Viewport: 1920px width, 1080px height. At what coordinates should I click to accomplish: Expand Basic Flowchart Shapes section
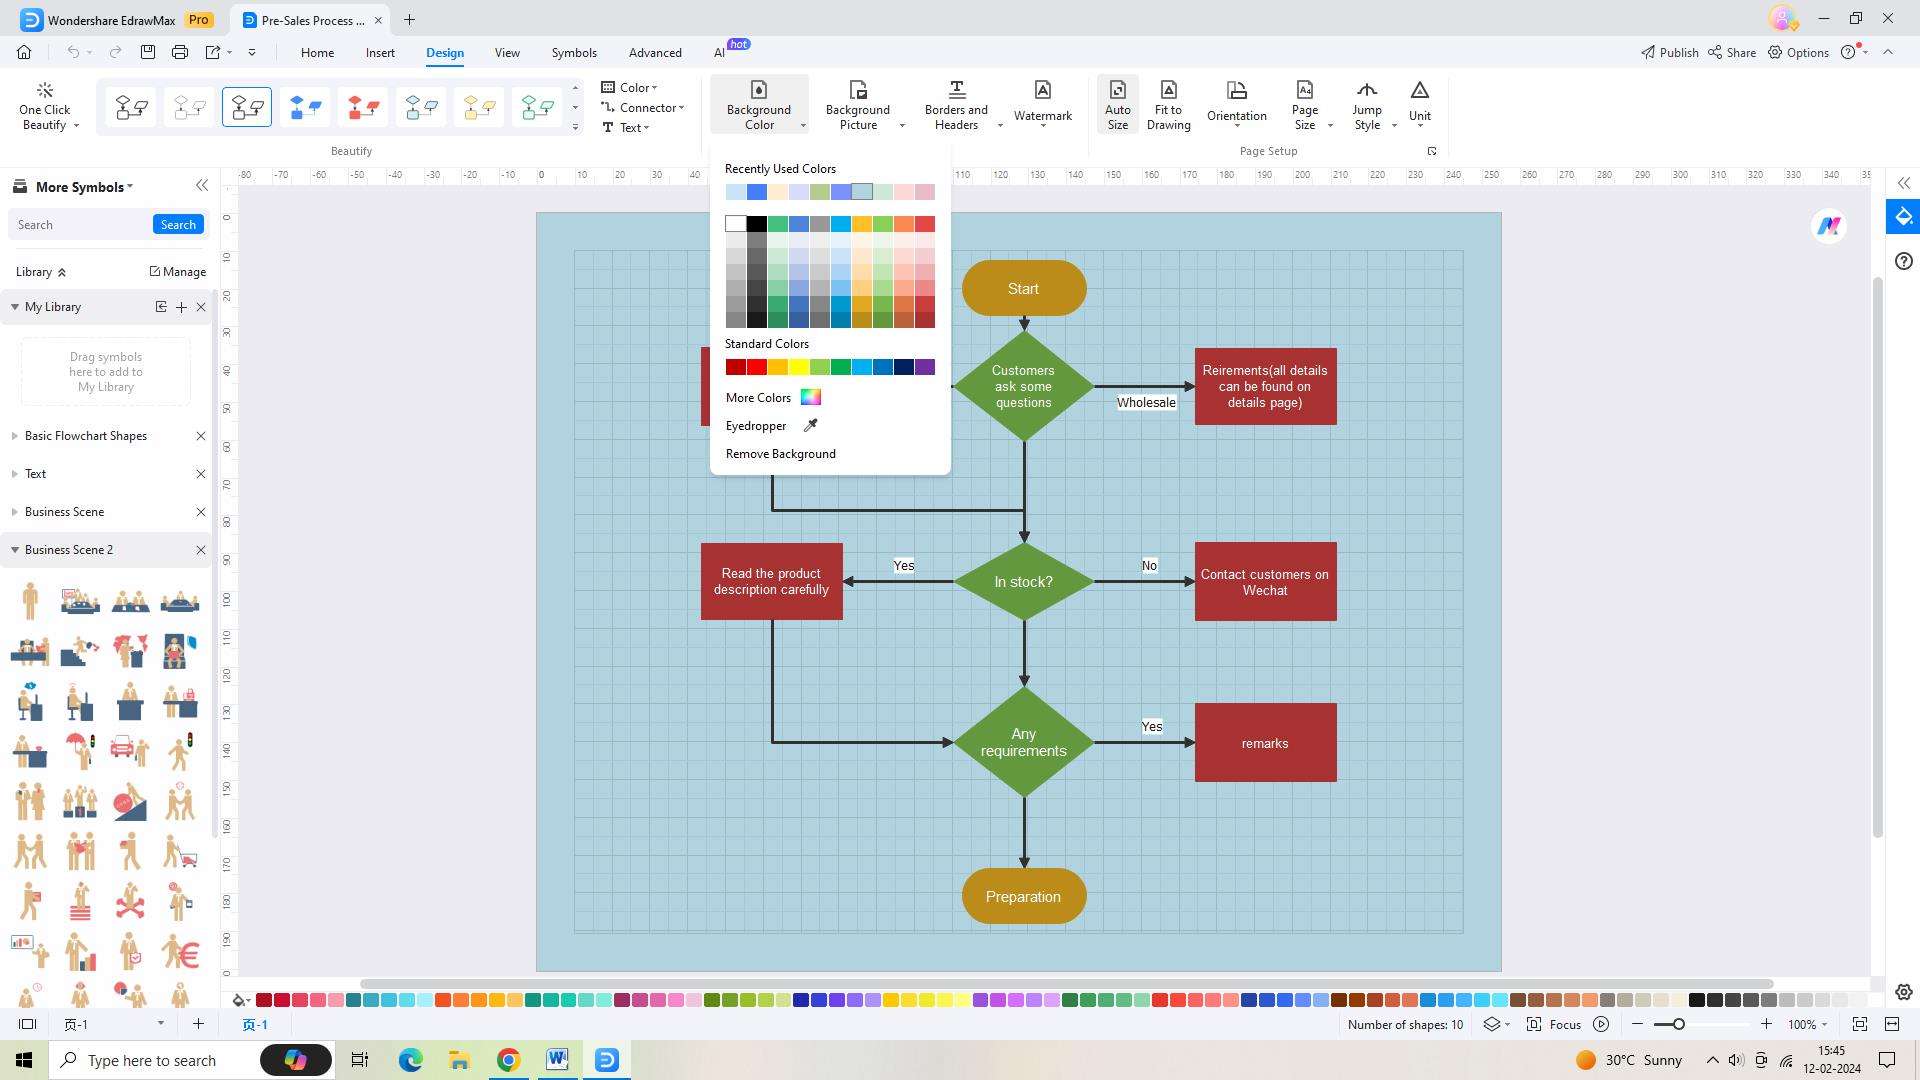[15, 436]
